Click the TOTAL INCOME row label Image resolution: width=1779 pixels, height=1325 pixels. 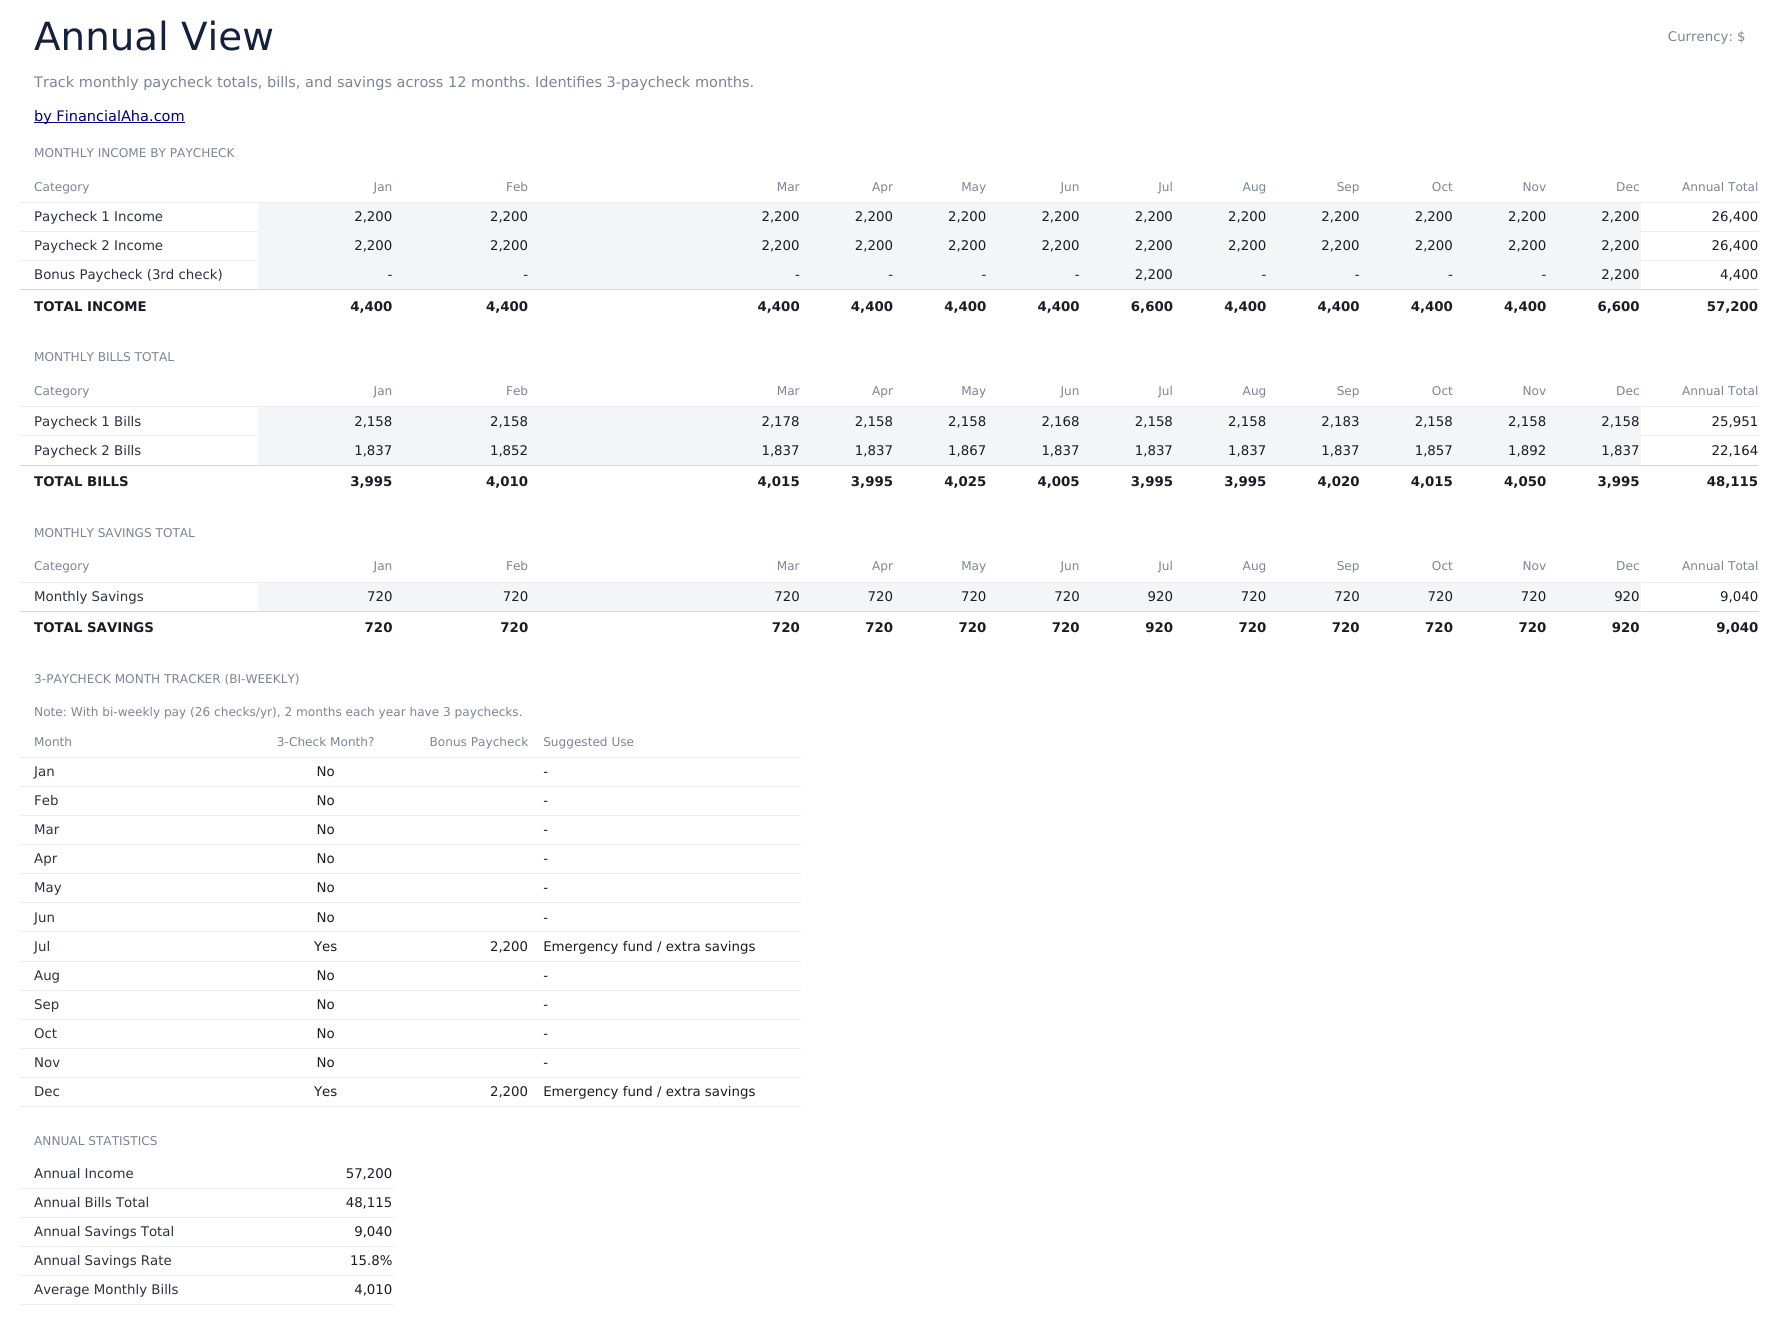point(90,307)
